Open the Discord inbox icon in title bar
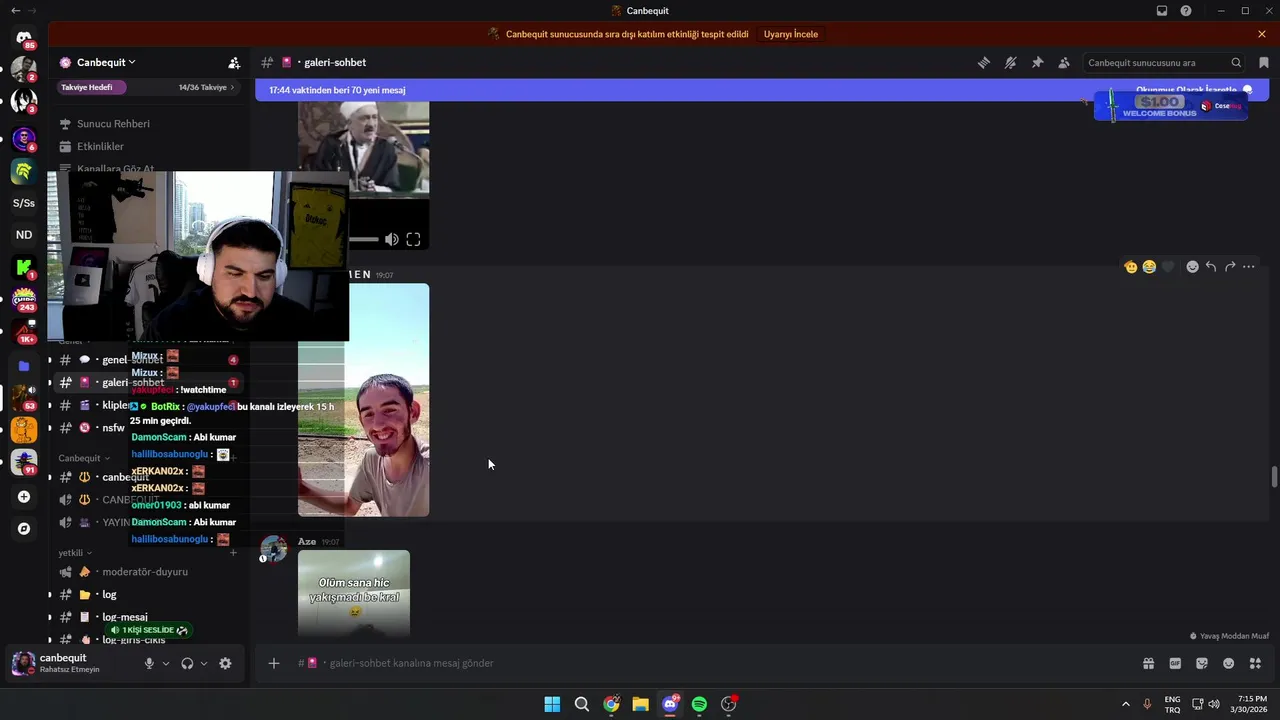The width and height of the screenshot is (1280, 720). click(x=1162, y=11)
